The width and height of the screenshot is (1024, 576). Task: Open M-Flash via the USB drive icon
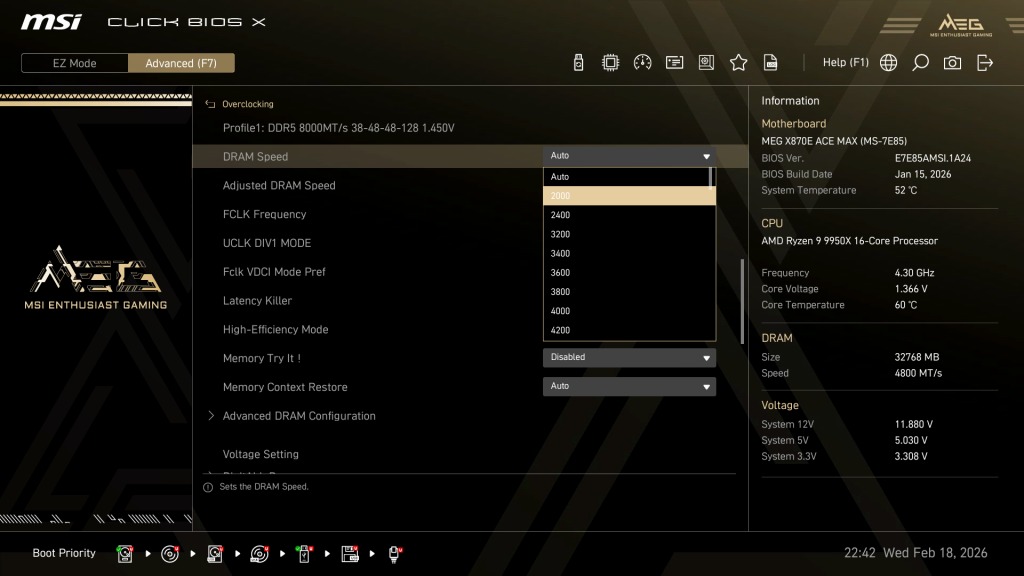tap(578, 63)
